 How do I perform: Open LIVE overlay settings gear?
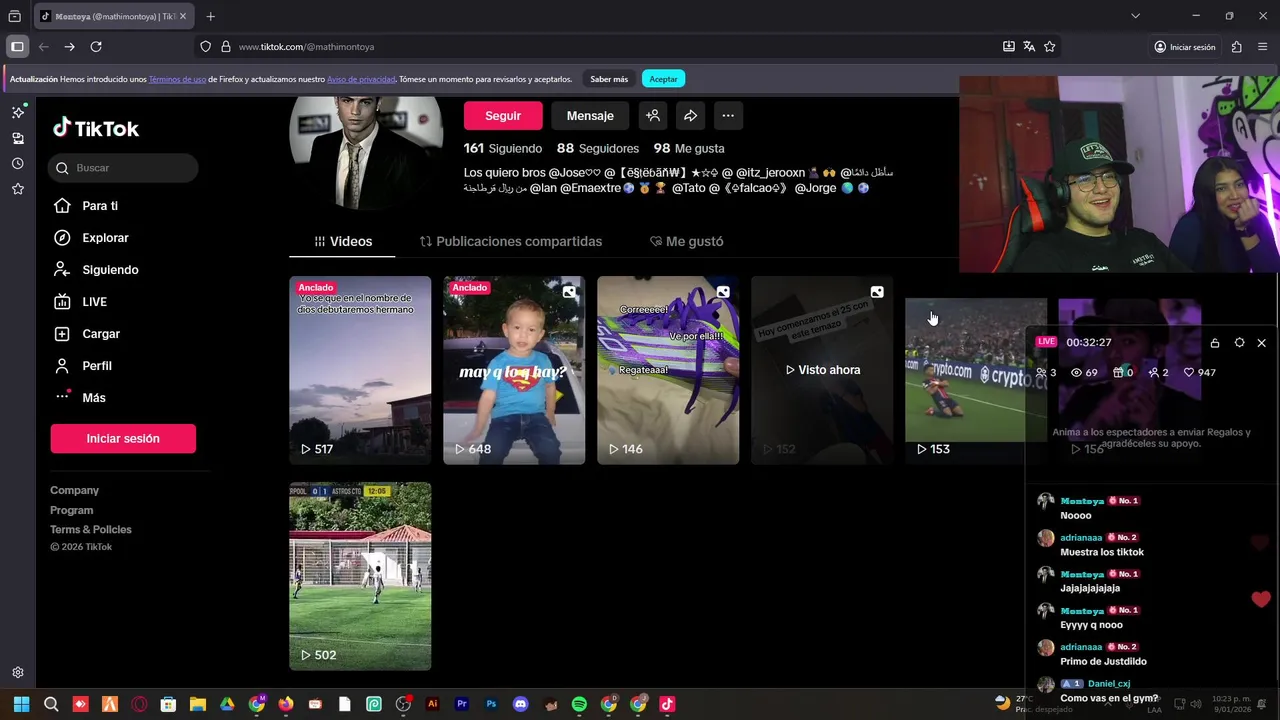coord(1239,342)
